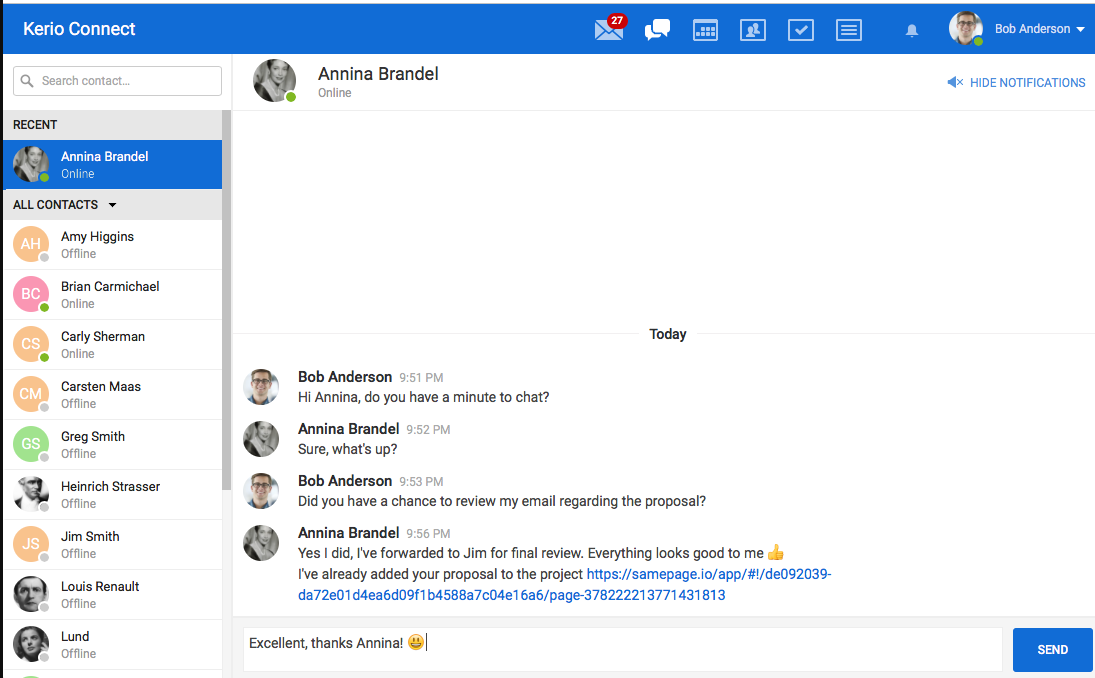Send the typed message

(x=1052, y=649)
